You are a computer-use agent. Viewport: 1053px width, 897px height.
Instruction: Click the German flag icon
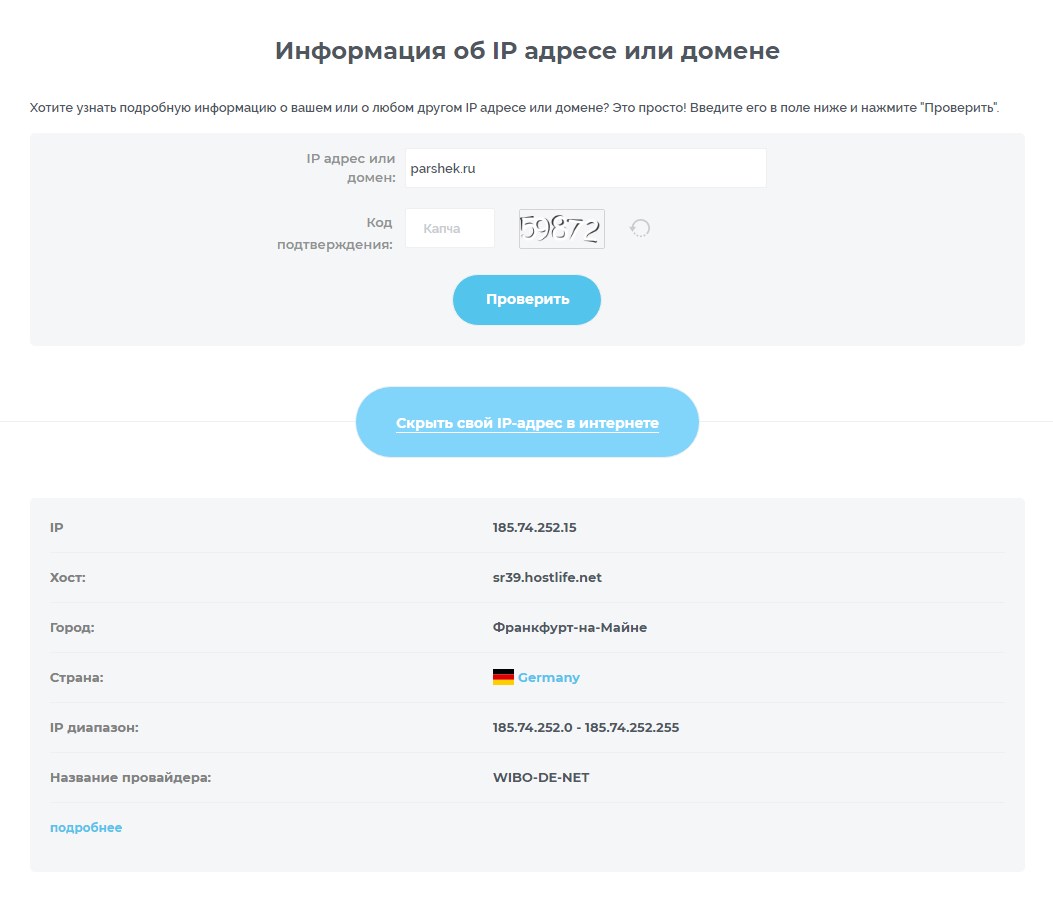tap(503, 677)
